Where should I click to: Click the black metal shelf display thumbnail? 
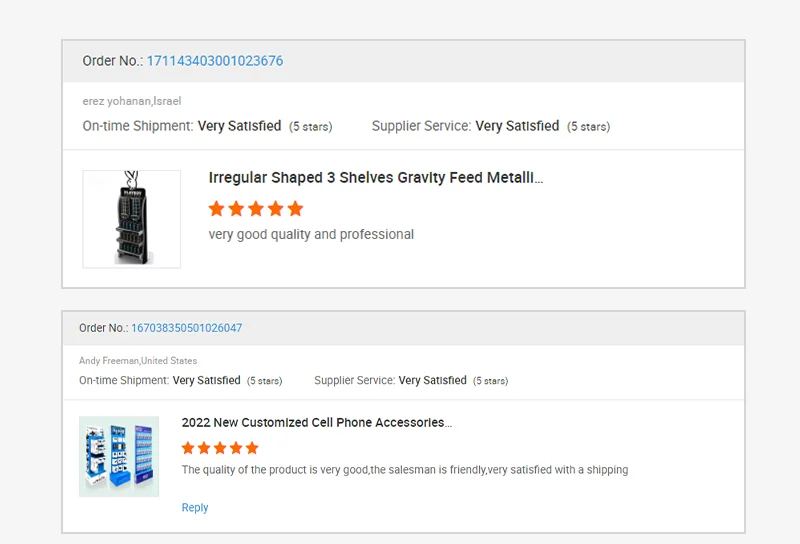132,219
